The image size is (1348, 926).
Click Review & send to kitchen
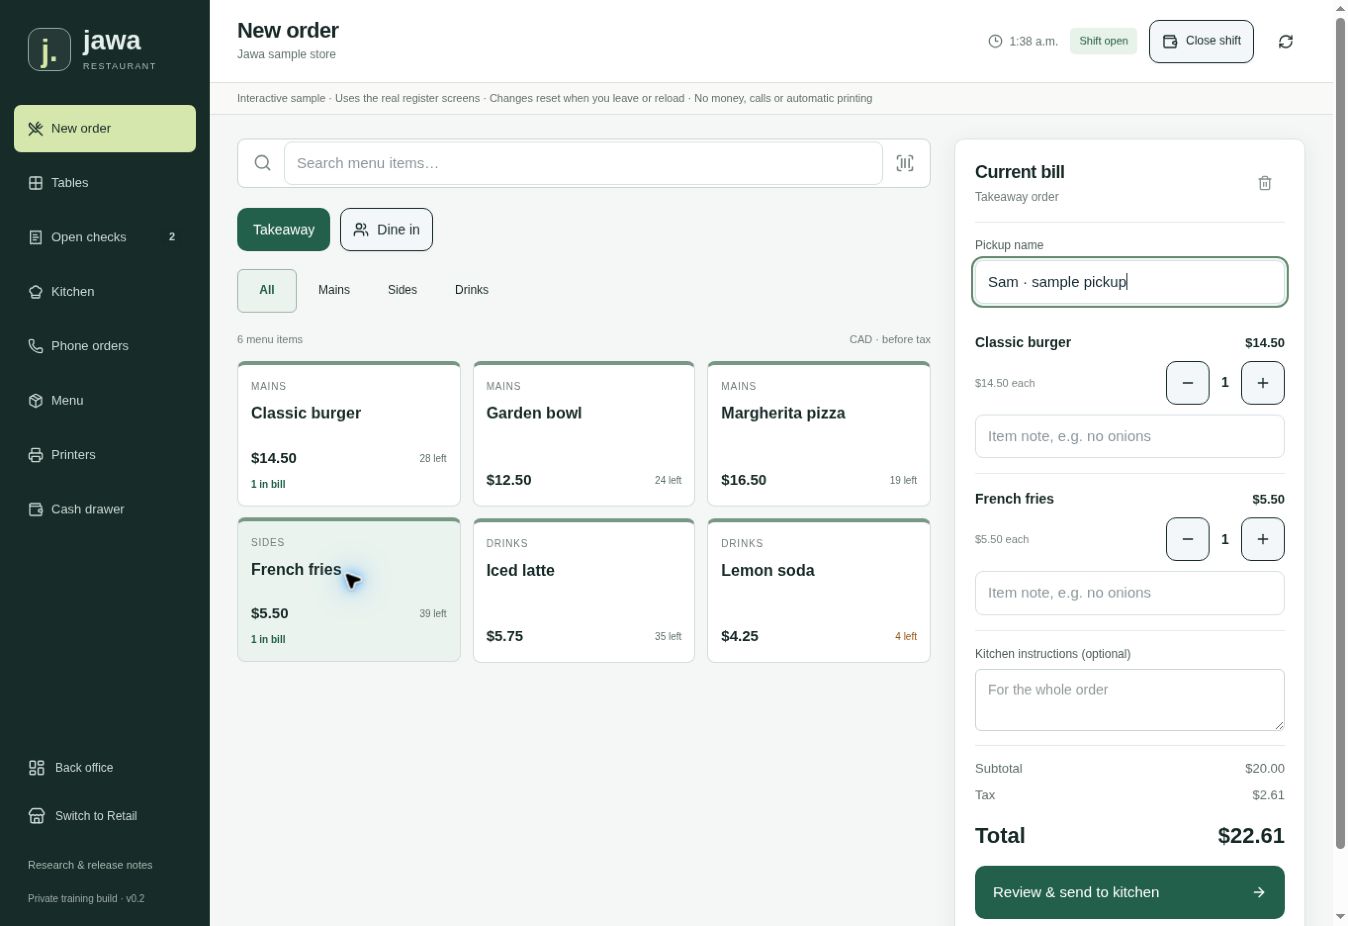[1130, 892]
